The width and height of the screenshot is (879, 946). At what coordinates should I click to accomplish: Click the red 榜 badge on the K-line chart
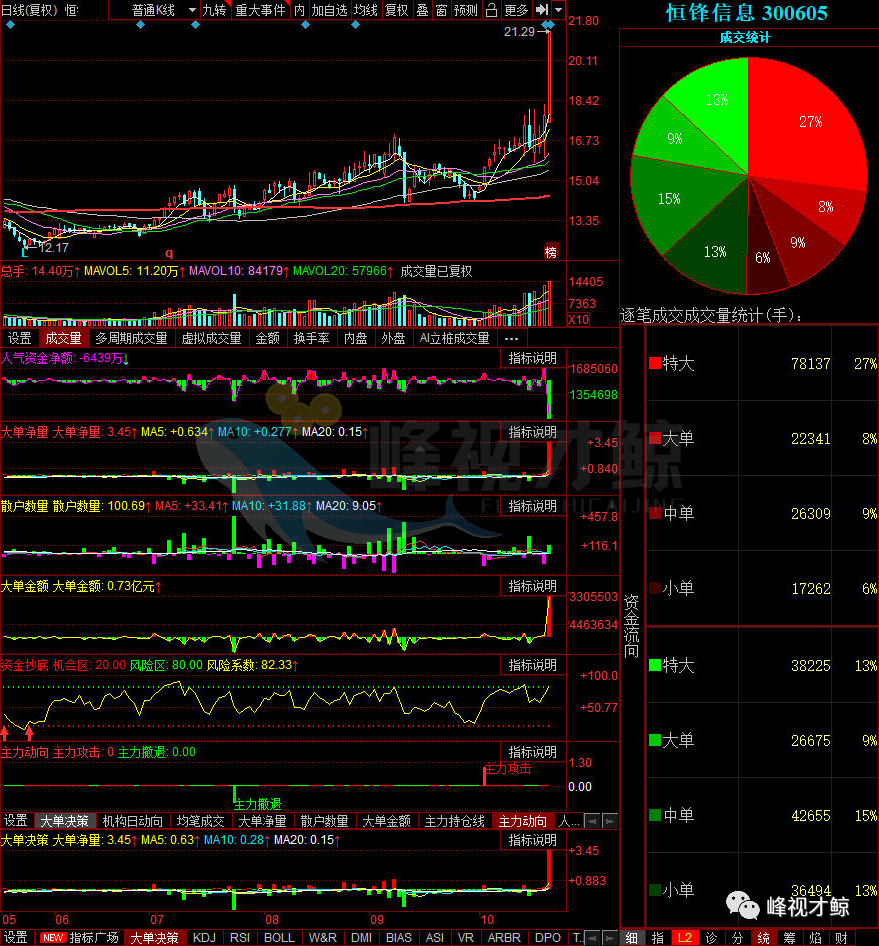pyautogui.click(x=550, y=252)
